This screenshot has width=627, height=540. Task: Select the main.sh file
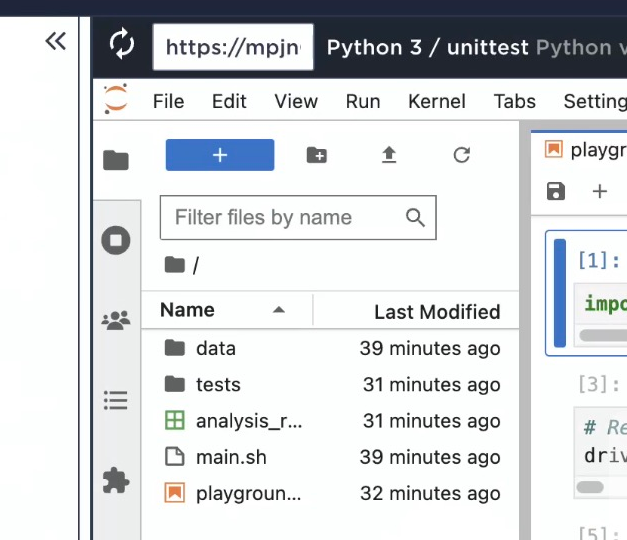point(231,457)
